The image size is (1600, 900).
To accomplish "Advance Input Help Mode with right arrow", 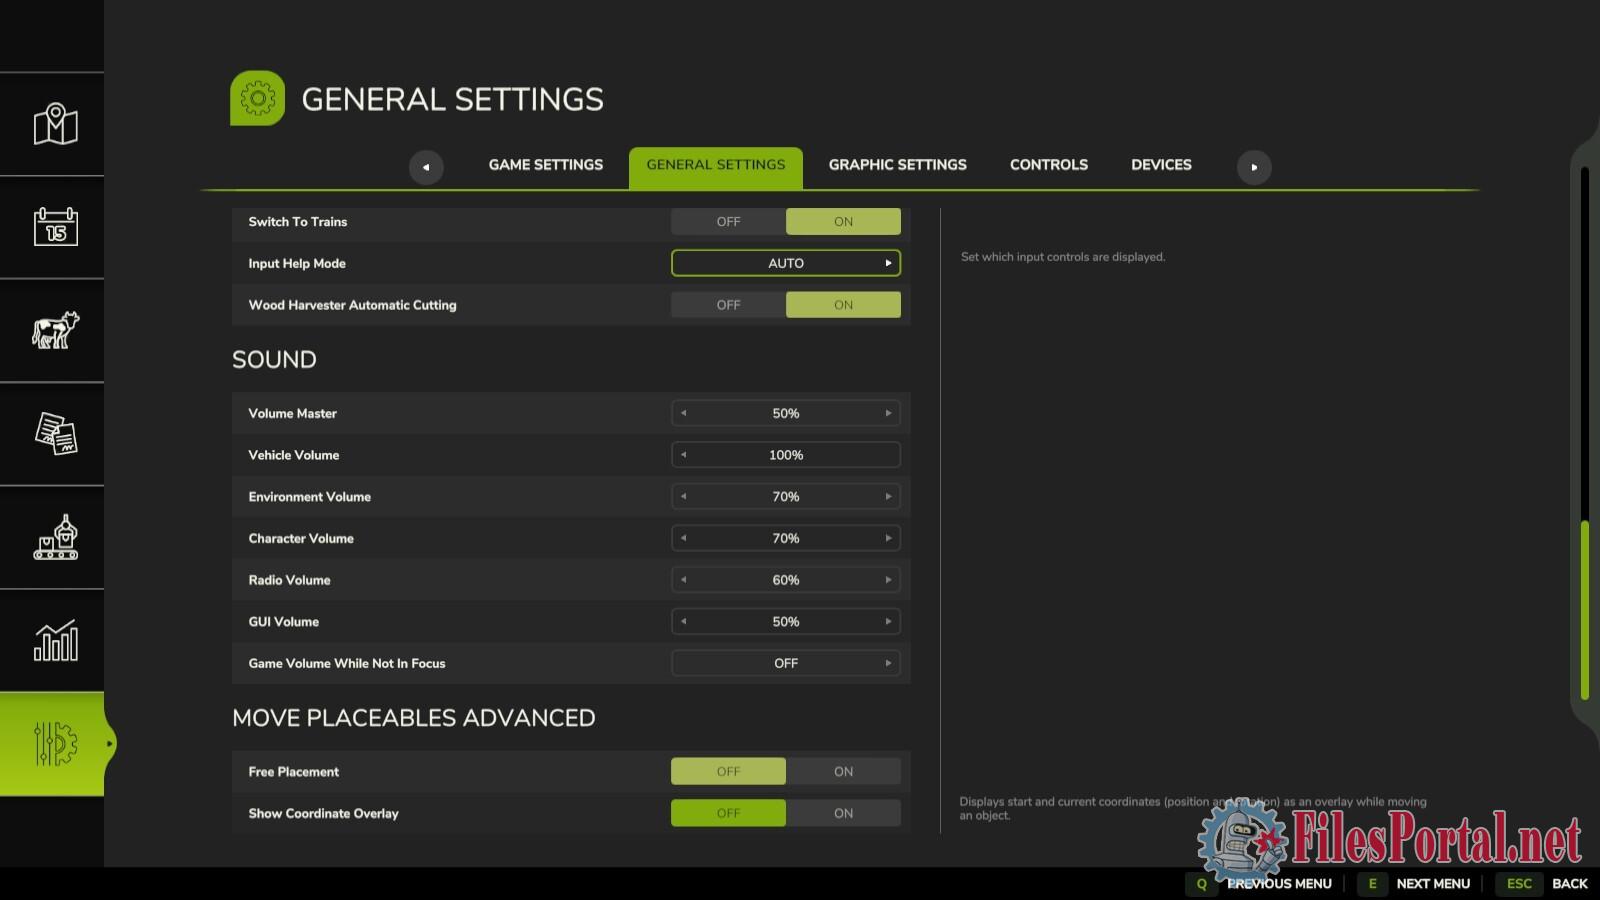I will 888,263.
